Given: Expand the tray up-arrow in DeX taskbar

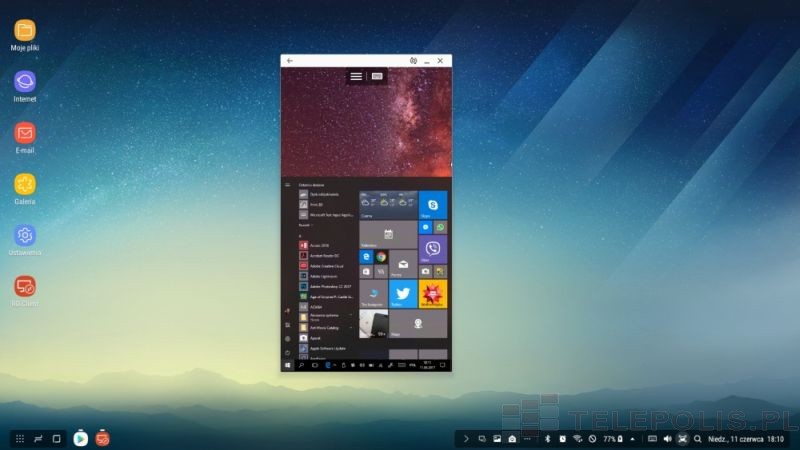Looking at the screenshot, I should (x=633, y=439).
